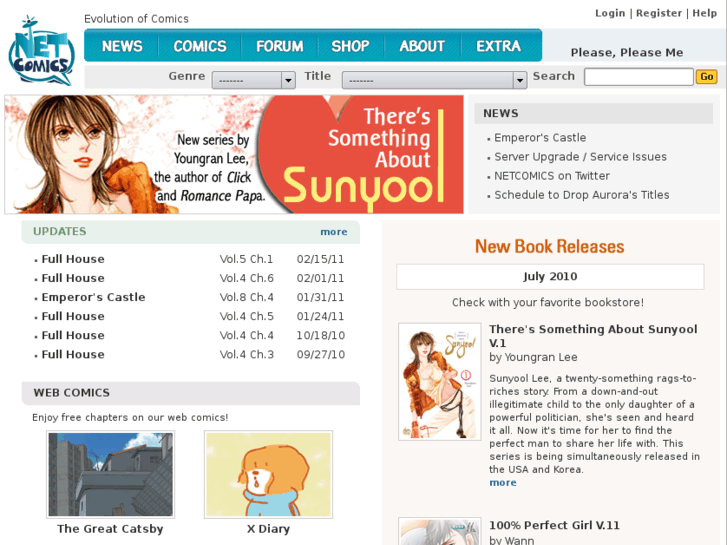Click the July 2010 release box
The width and height of the screenshot is (727, 545).
tap(550, 276)
